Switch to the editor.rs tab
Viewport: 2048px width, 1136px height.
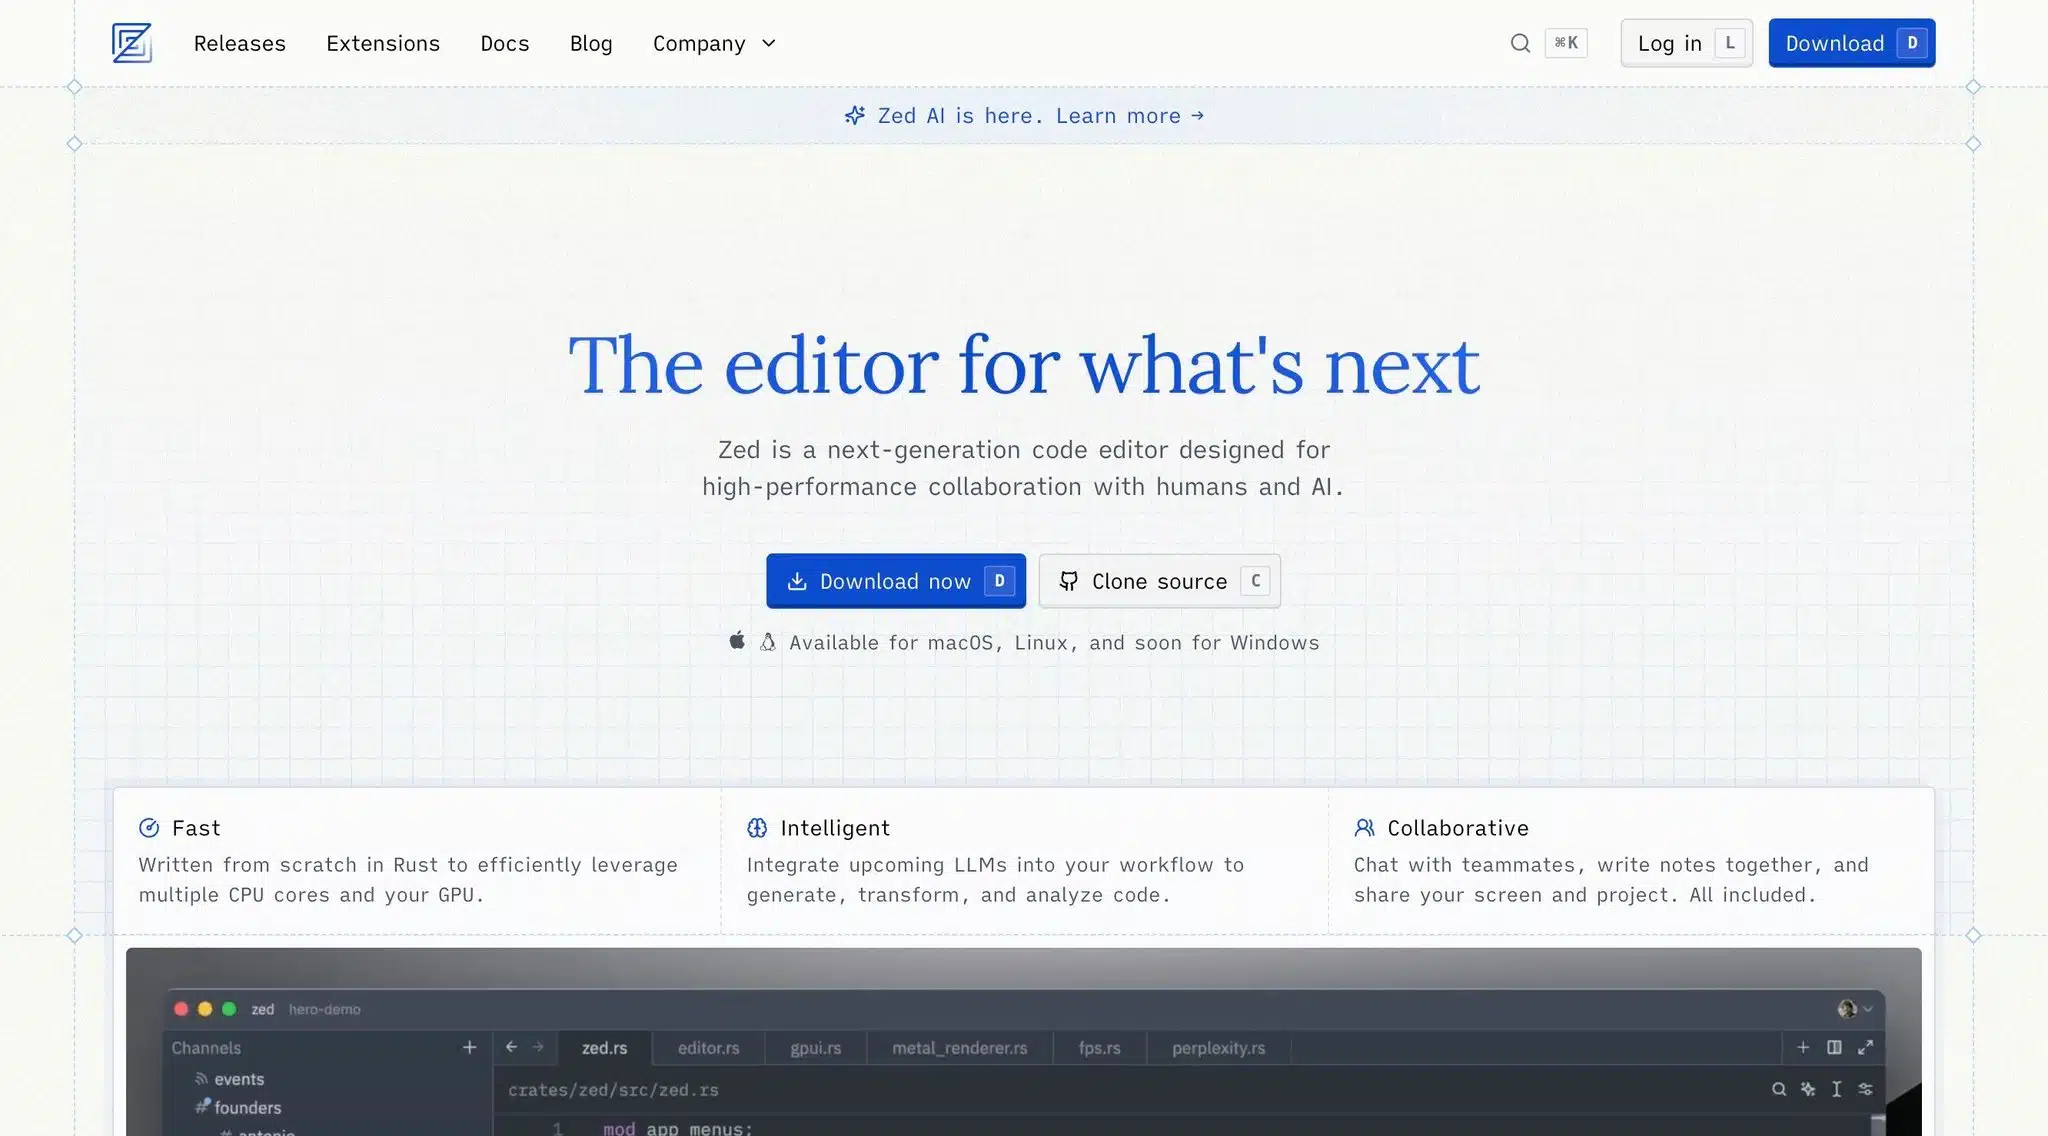(x=708, y=1048)
